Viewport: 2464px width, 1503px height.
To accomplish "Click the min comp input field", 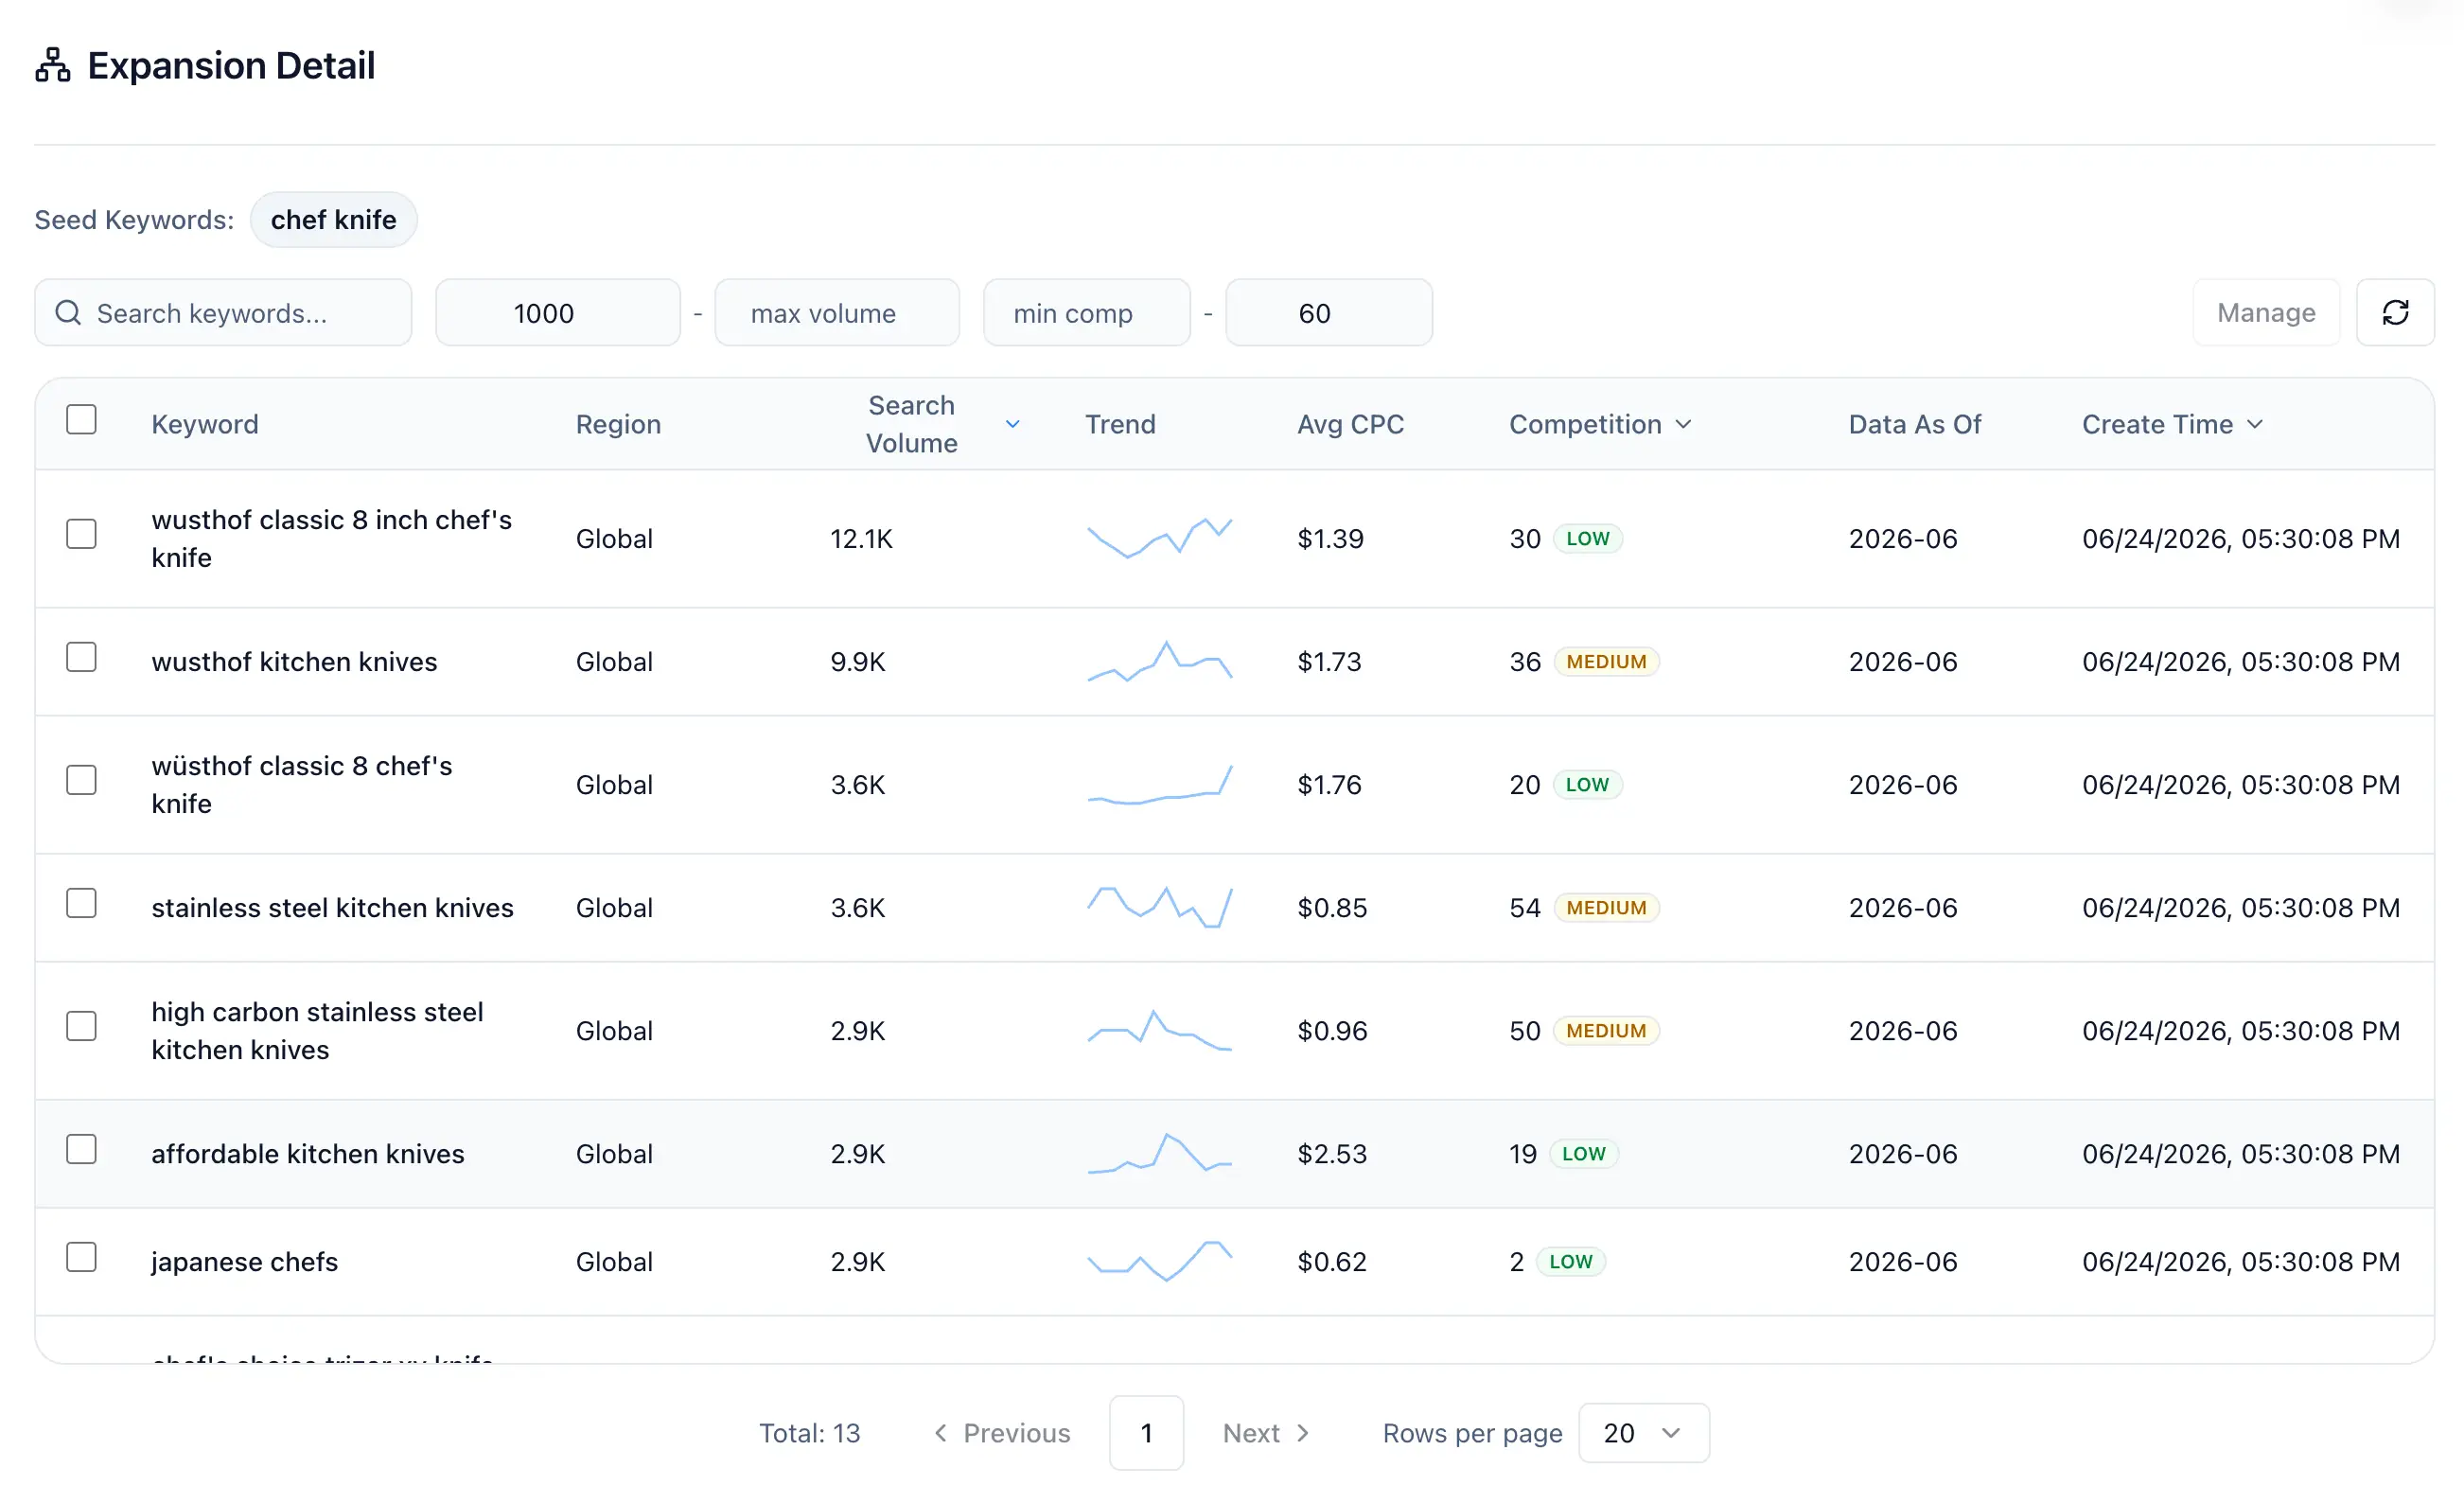I will (x=1086, y=313).
